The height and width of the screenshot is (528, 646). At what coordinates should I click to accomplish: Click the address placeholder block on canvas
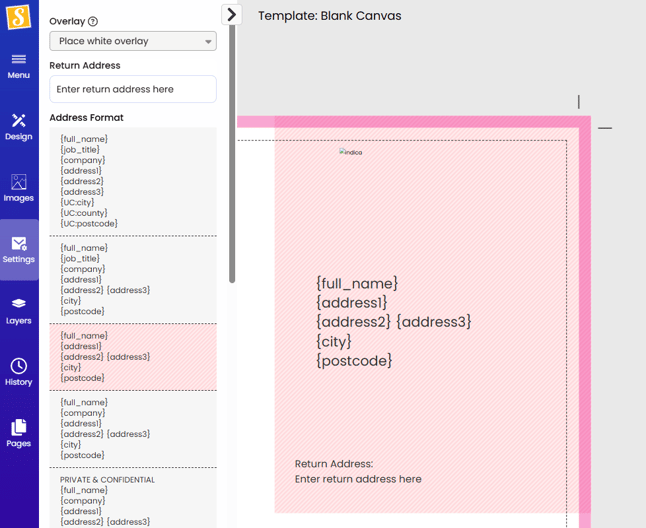393,322
